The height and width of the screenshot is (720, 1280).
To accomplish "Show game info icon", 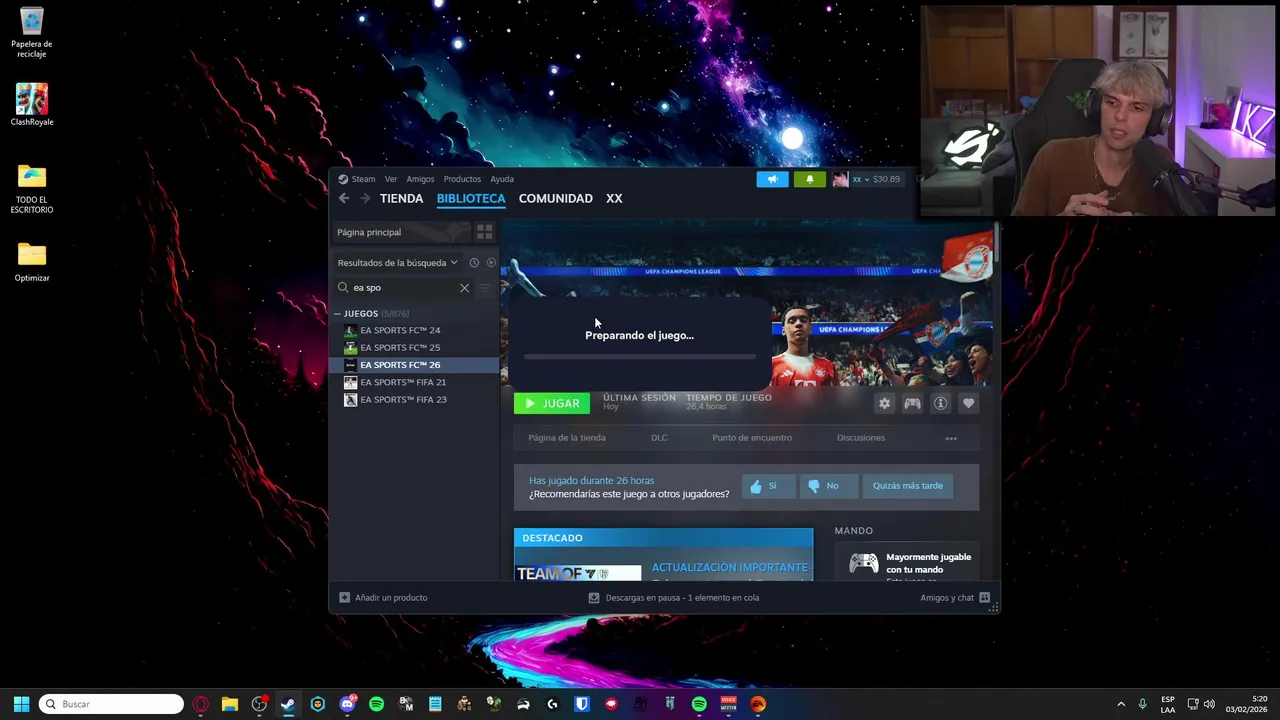I will 940,403.
